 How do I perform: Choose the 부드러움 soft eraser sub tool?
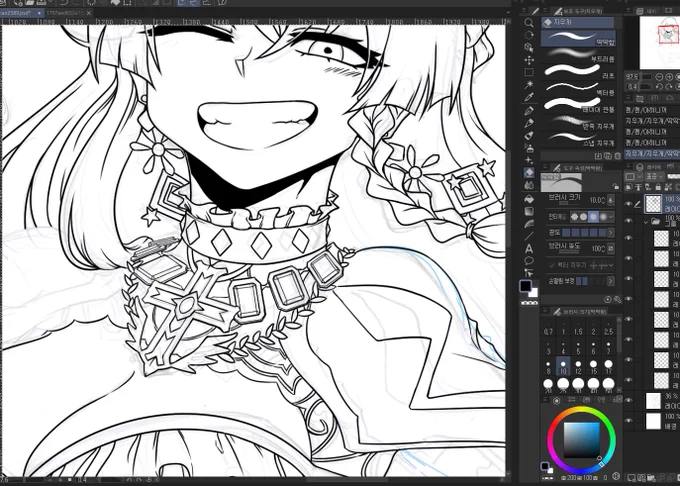578,55
